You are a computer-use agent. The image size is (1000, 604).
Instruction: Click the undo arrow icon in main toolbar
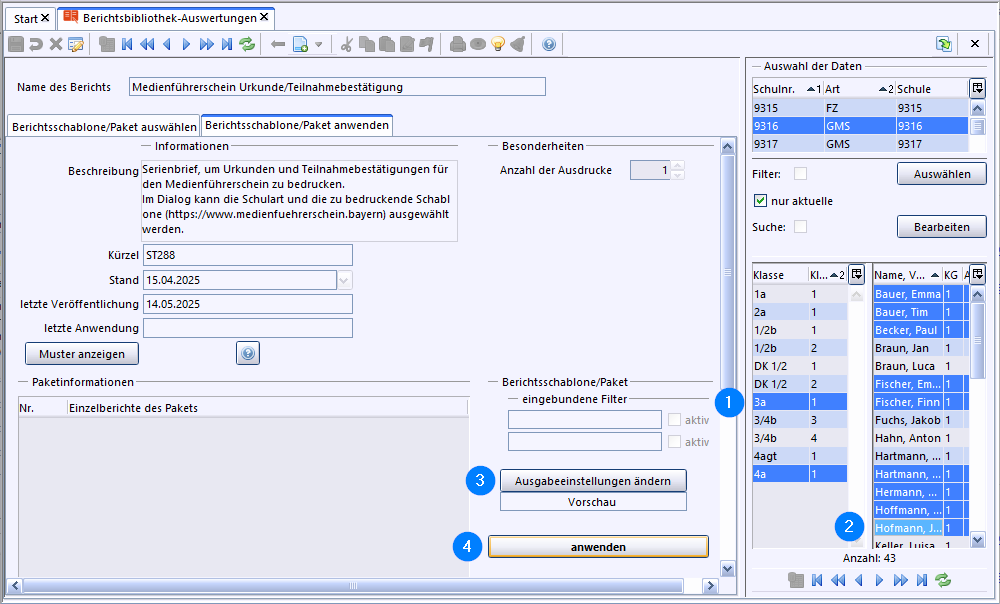pyautogui.click(x=36, y=44)
